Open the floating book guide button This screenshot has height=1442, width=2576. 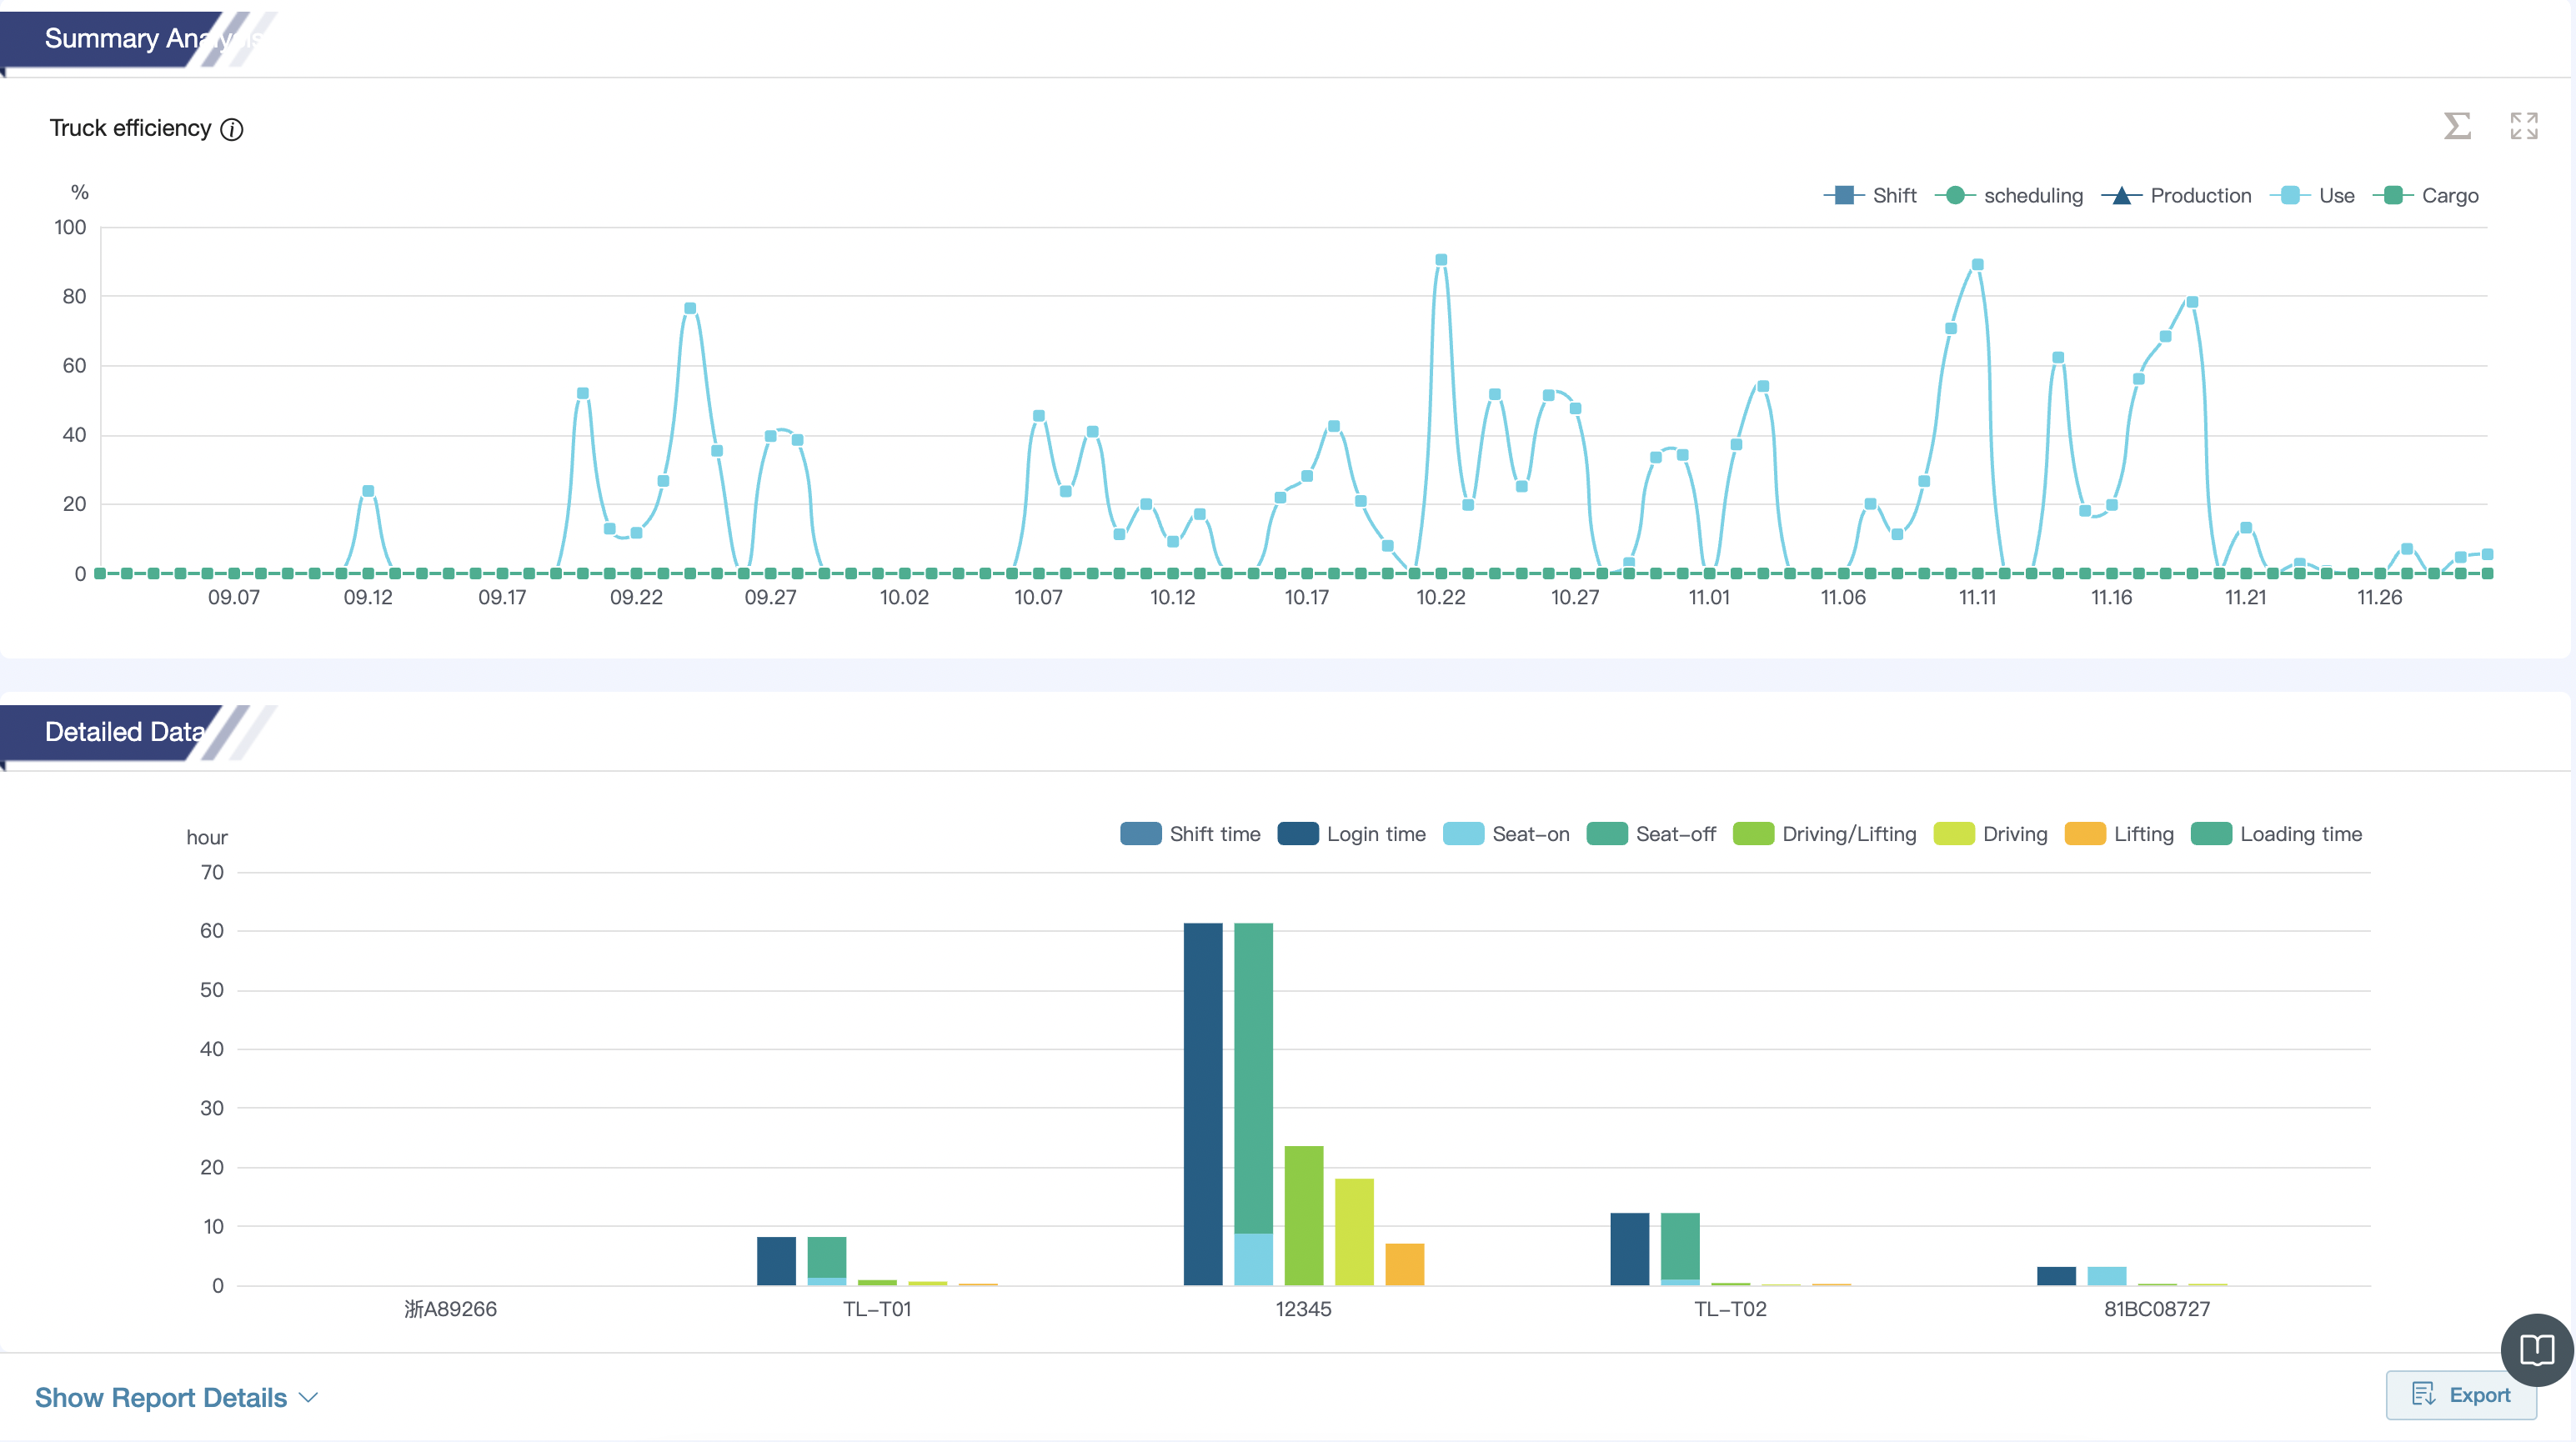2537,1350
